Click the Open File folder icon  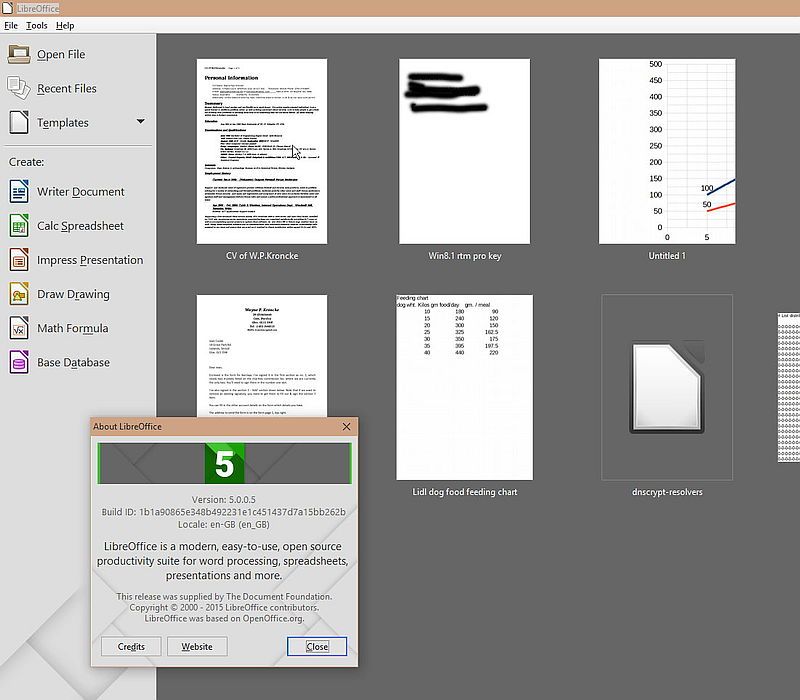click(x=19, y=54)
